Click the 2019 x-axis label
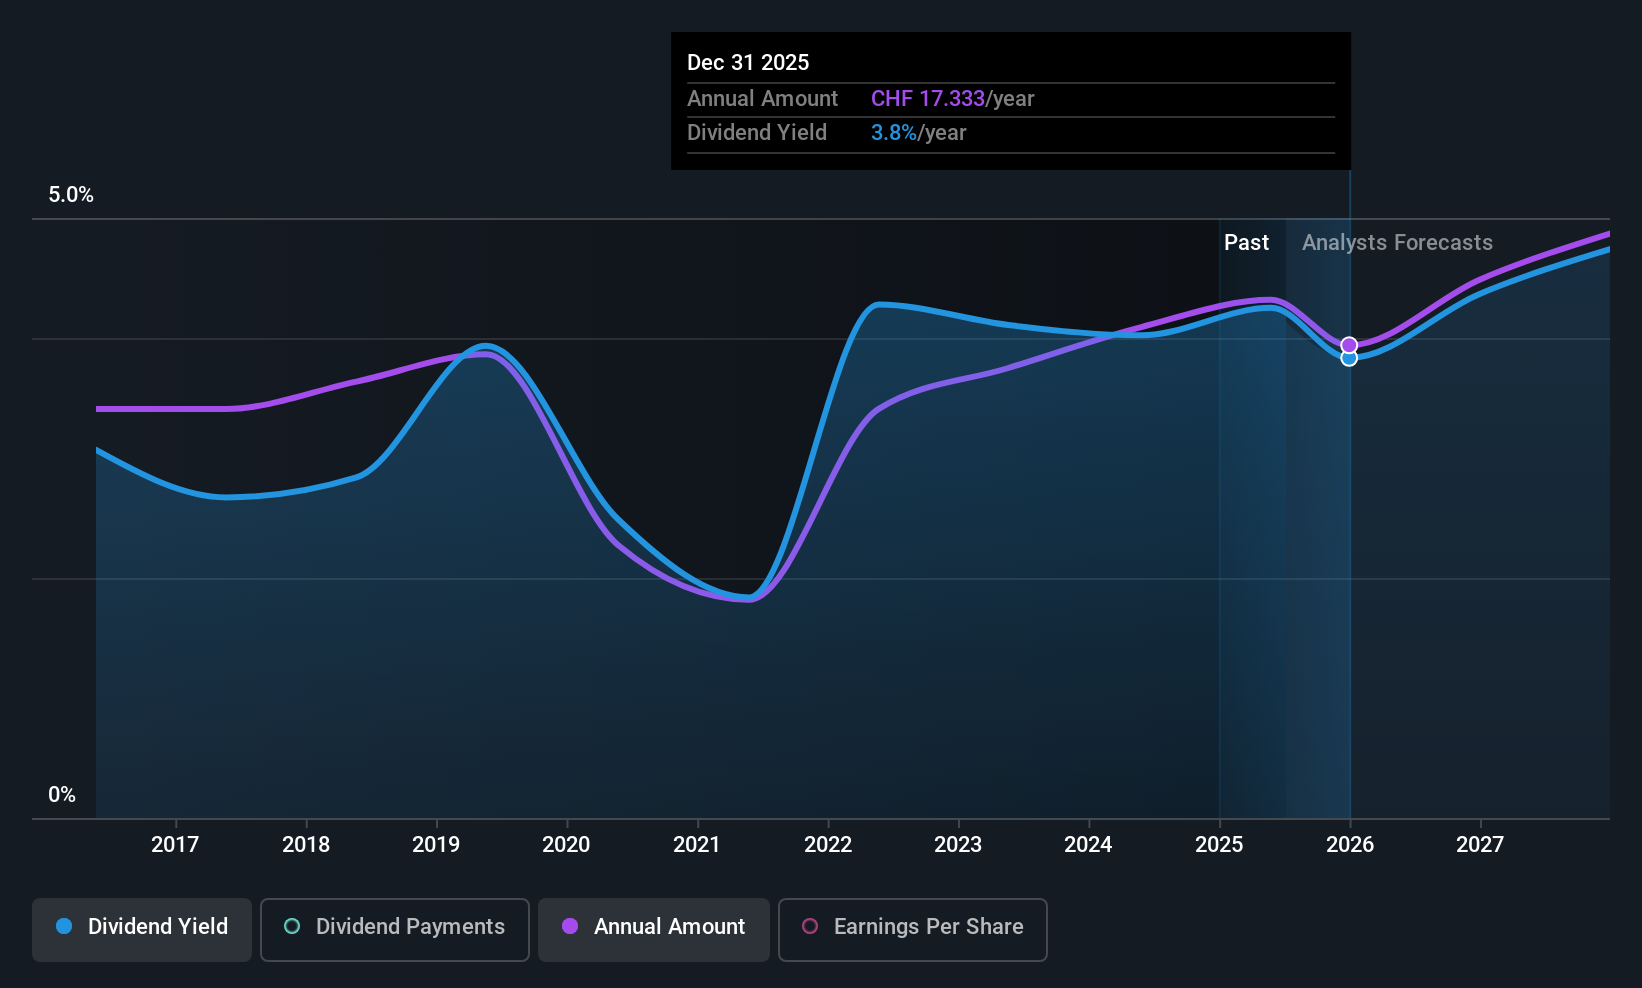This screenshot has height=988, width=1642. click(436, 845)
